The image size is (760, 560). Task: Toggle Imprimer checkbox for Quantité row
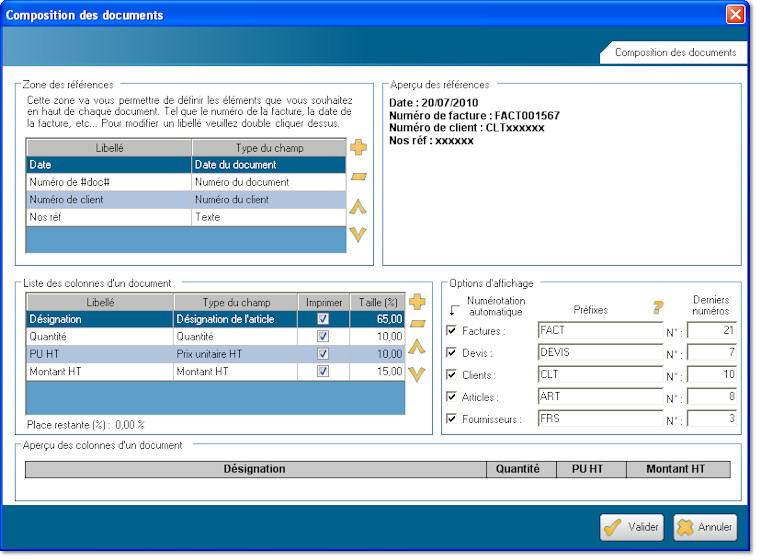(x=323, y=336)
